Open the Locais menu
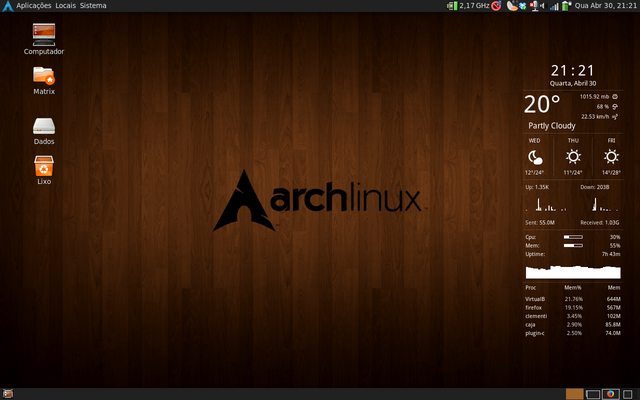The image size is (640, 400). 65,6
